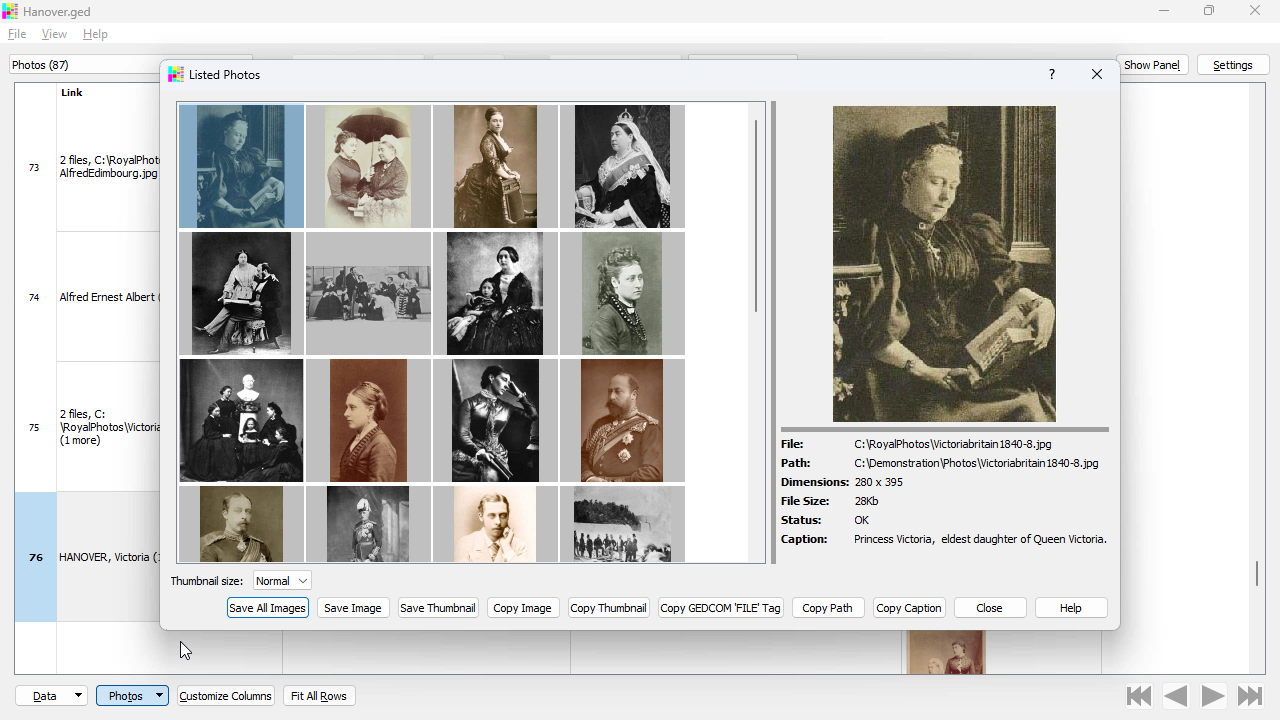
Task: Open the Photos dropdown arrow at bottom
Action: click(x=159, y=696)
